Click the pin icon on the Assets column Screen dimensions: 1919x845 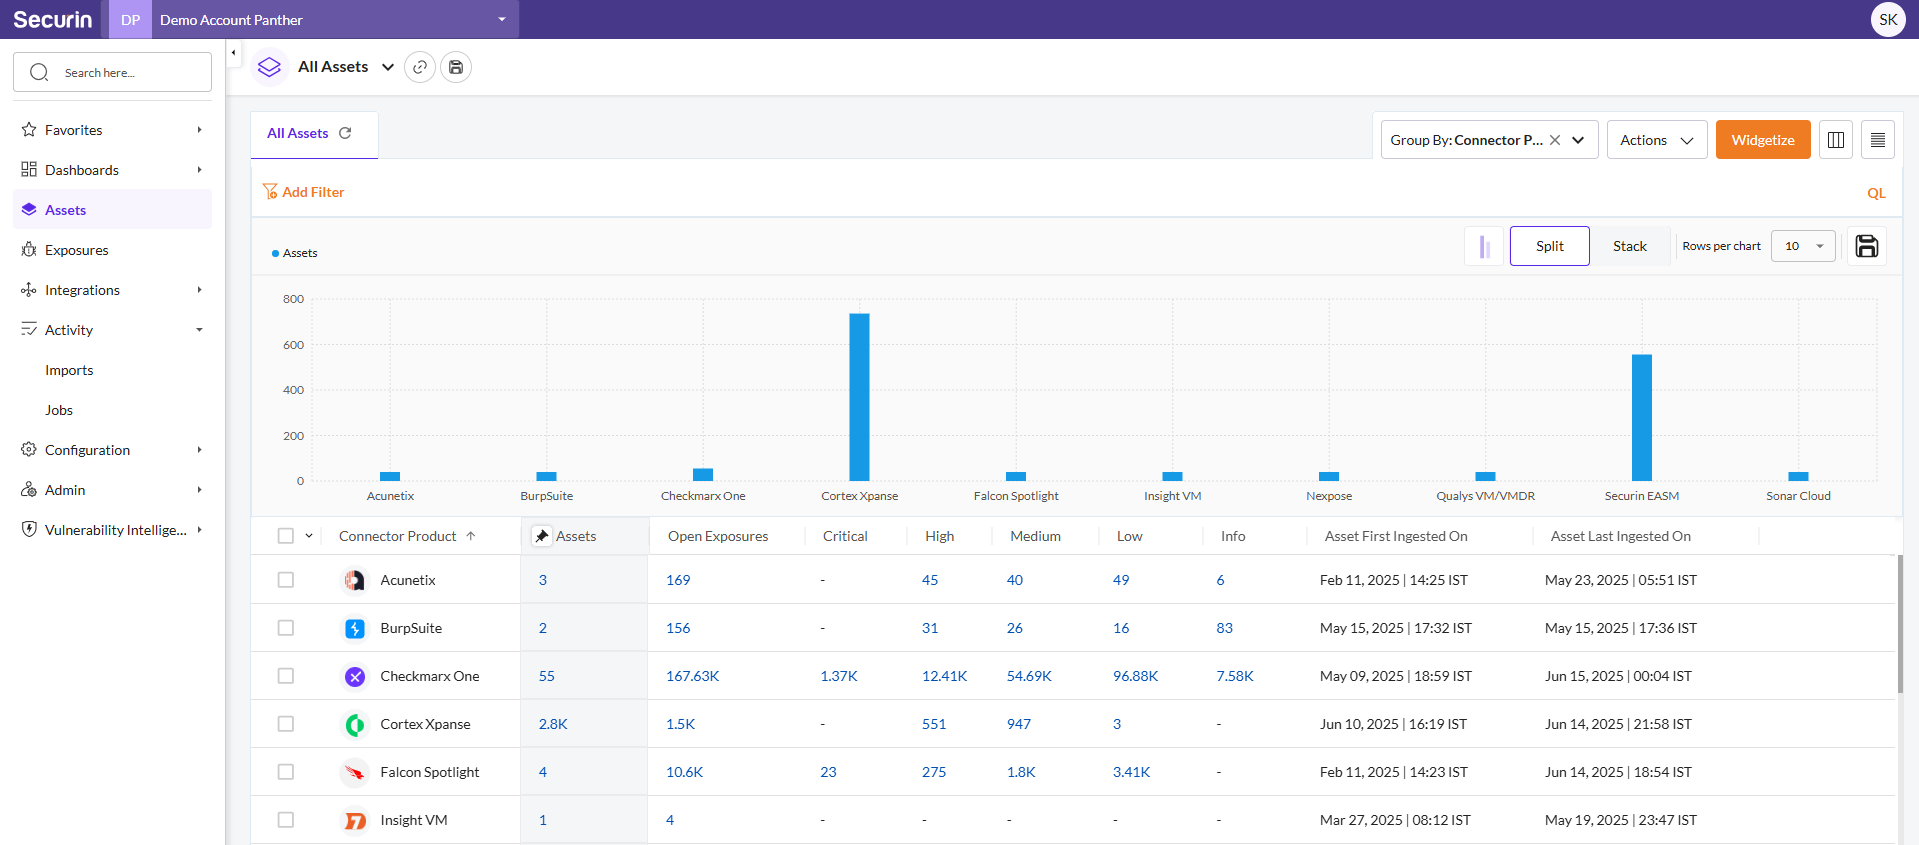click(541, 536)
